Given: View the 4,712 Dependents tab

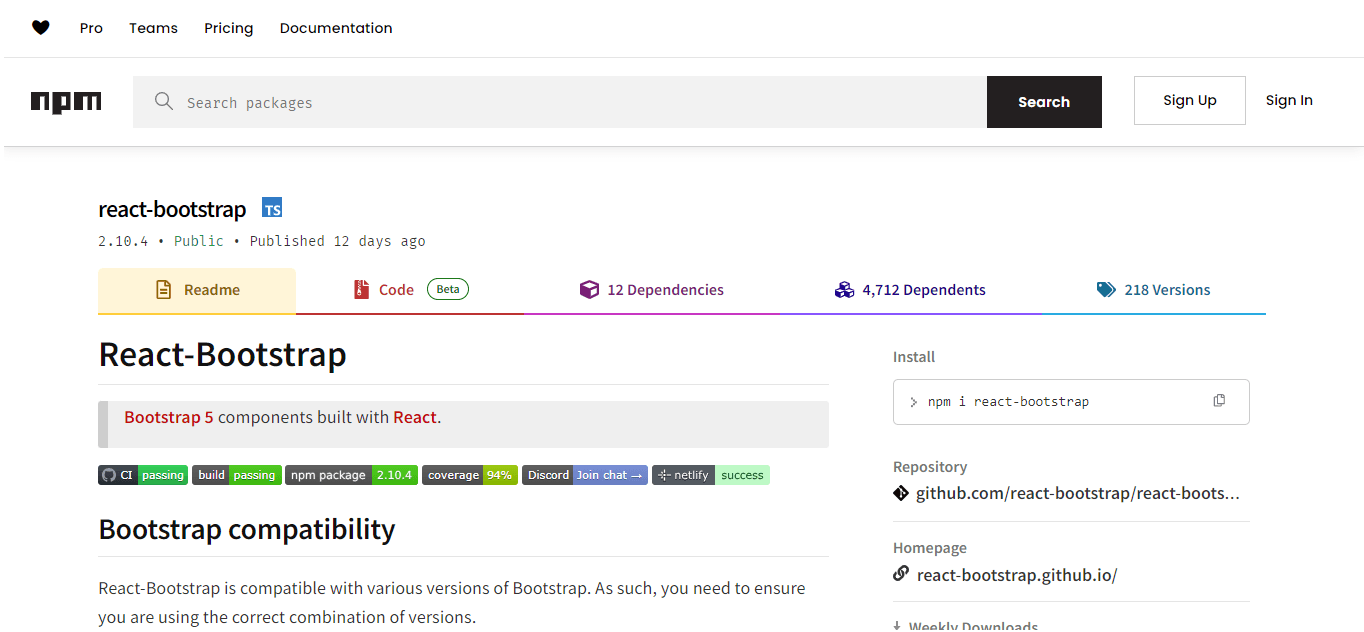Looking at the screenshot, I should click(x=910, y=290).
